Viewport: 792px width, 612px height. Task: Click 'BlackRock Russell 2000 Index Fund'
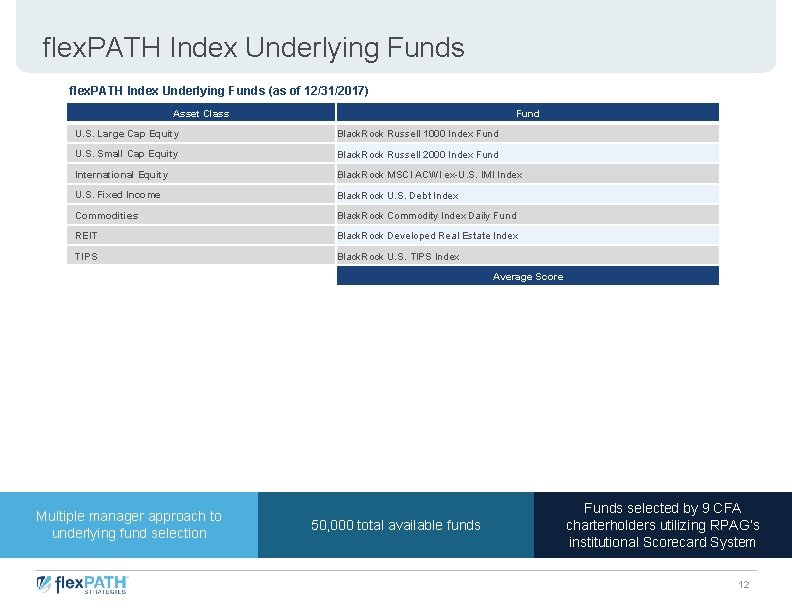(x=528, y=154)
